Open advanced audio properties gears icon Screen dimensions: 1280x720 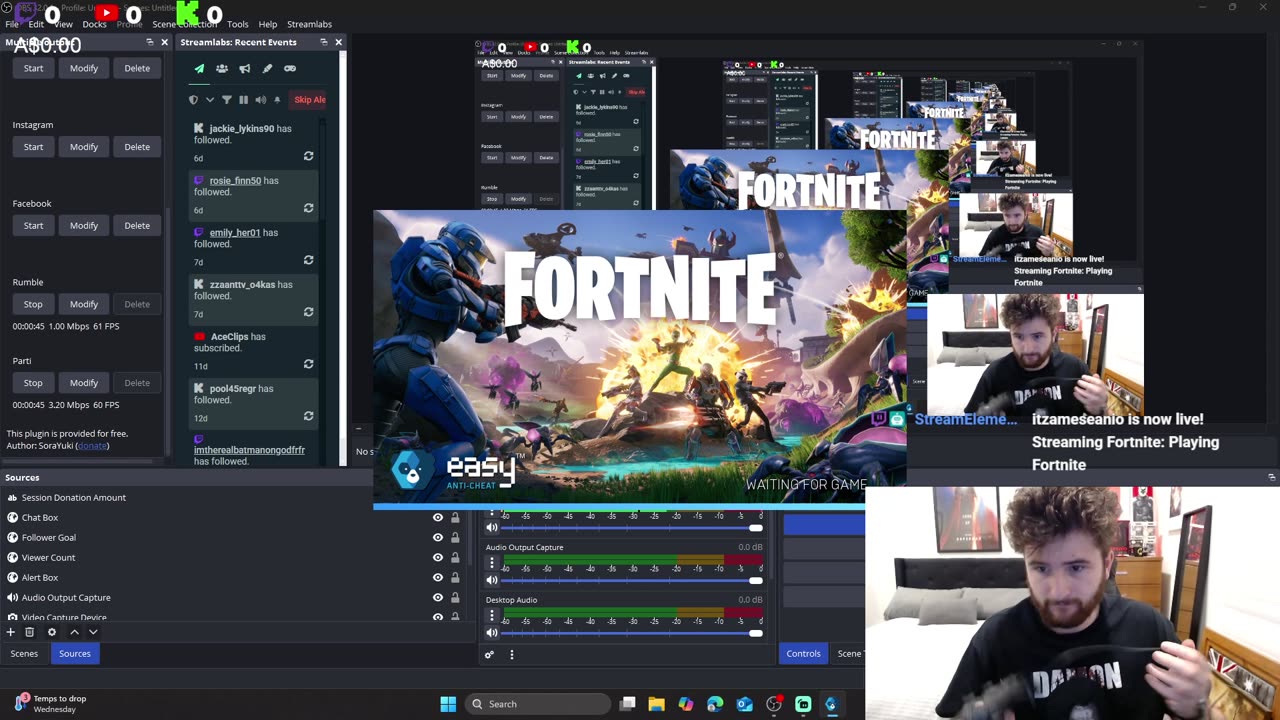coord(489,655)
